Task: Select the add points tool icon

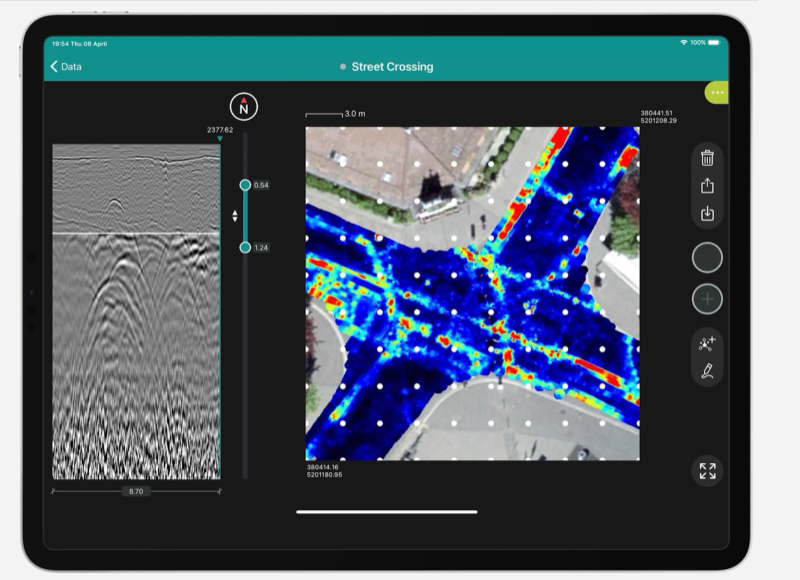Action: pyautogui.click(x=707, y=344)
